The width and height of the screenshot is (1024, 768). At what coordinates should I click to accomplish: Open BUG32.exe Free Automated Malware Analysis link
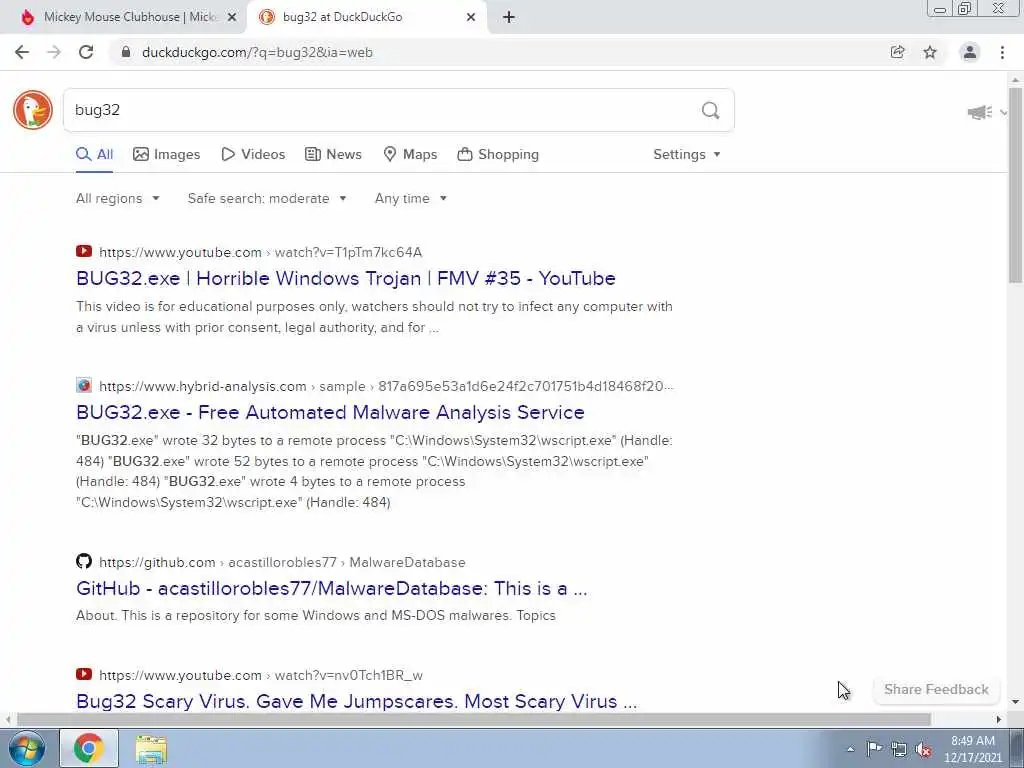click(330, 412)
